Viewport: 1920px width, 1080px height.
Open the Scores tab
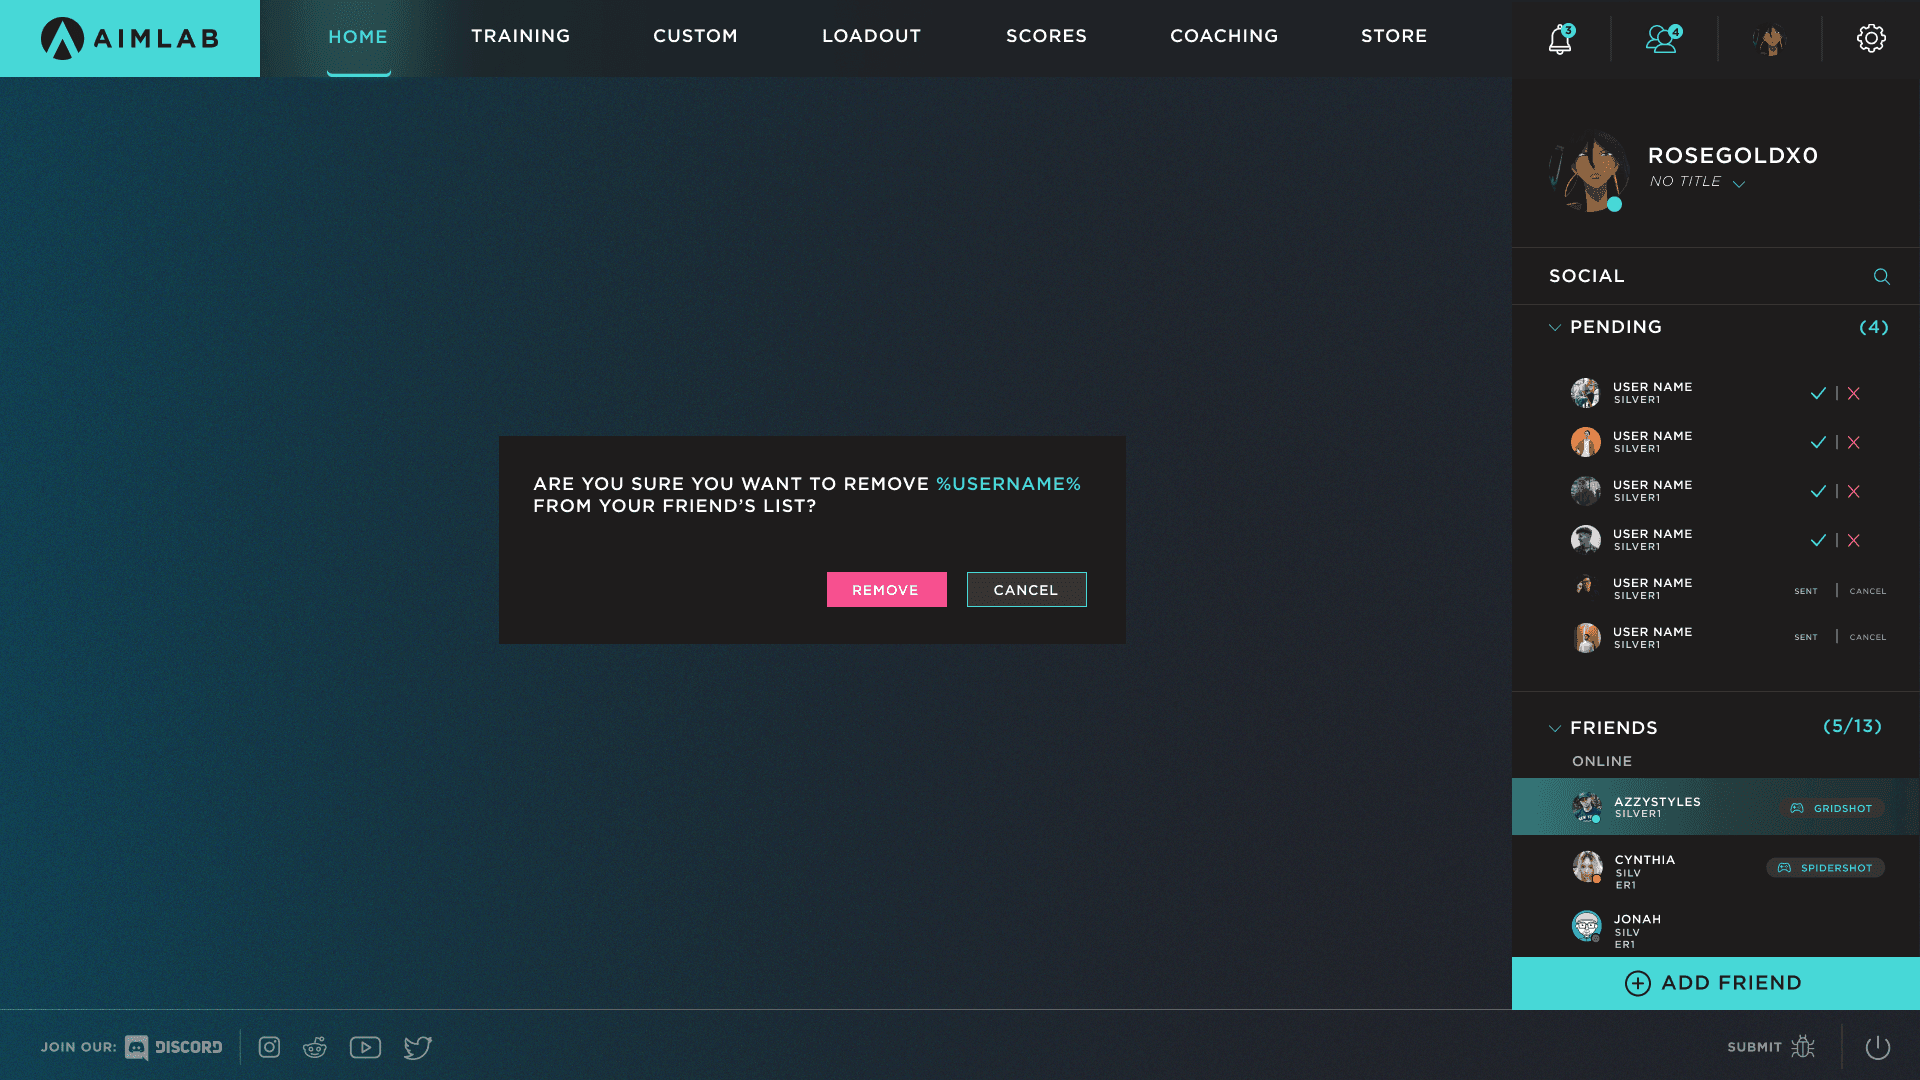[x=1046, y=36]
